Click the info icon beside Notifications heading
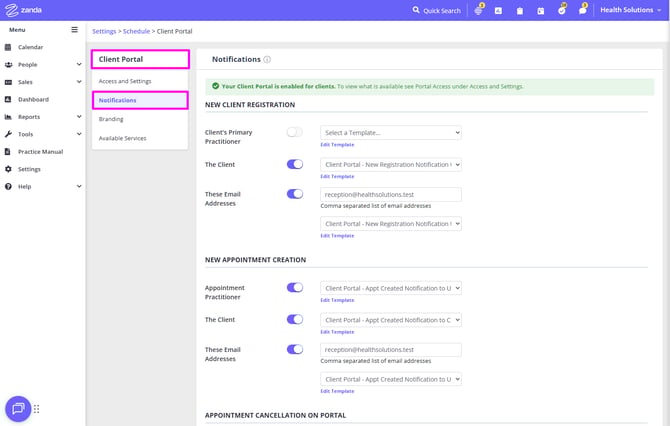Image resolution: width=670 pixels, height=426 pixels. [267, 60]
